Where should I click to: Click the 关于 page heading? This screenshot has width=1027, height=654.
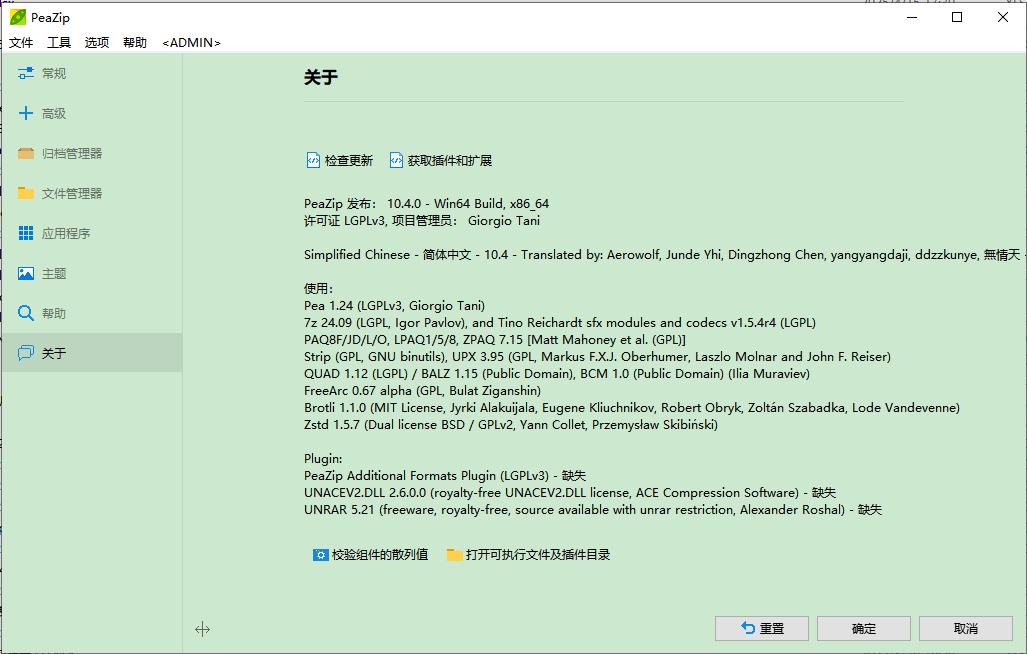tap(321, 77)
